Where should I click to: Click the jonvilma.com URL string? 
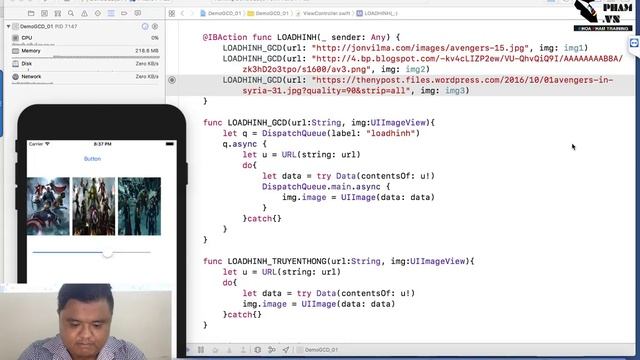(420, 48)
